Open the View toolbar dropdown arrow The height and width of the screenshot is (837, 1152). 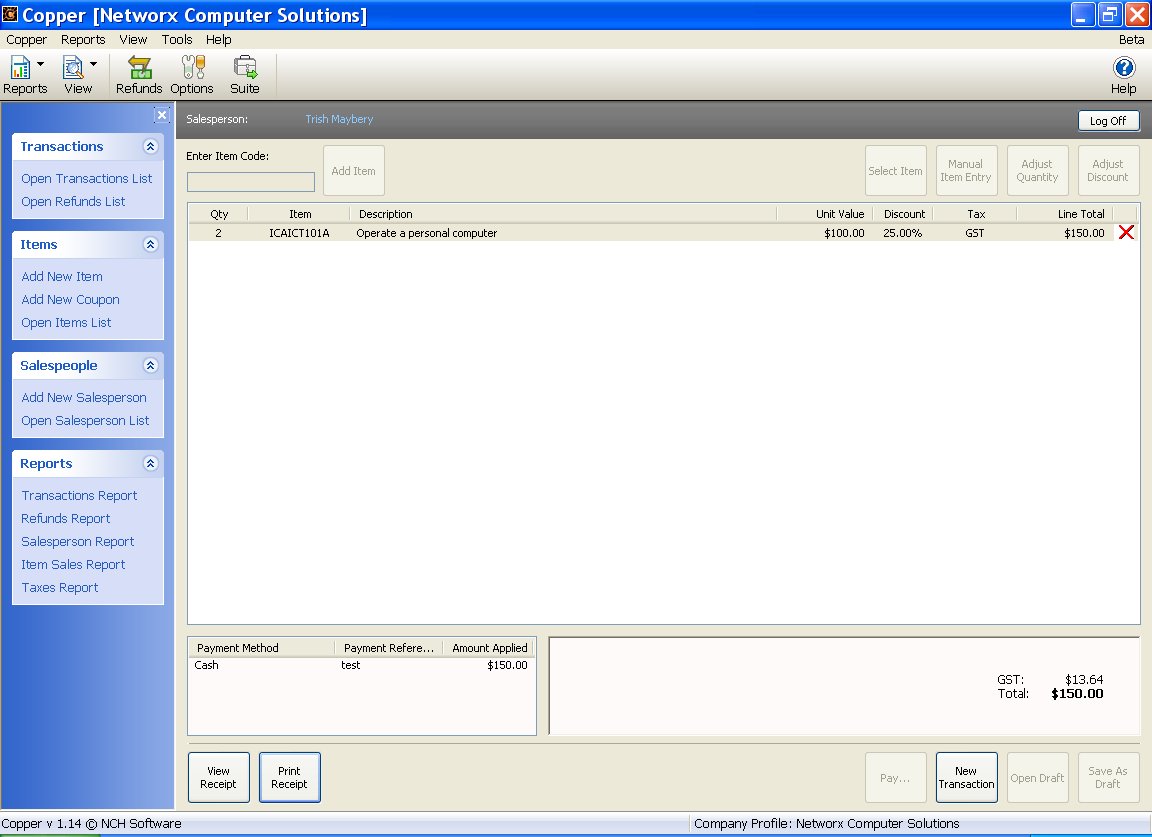pos(95,62)
